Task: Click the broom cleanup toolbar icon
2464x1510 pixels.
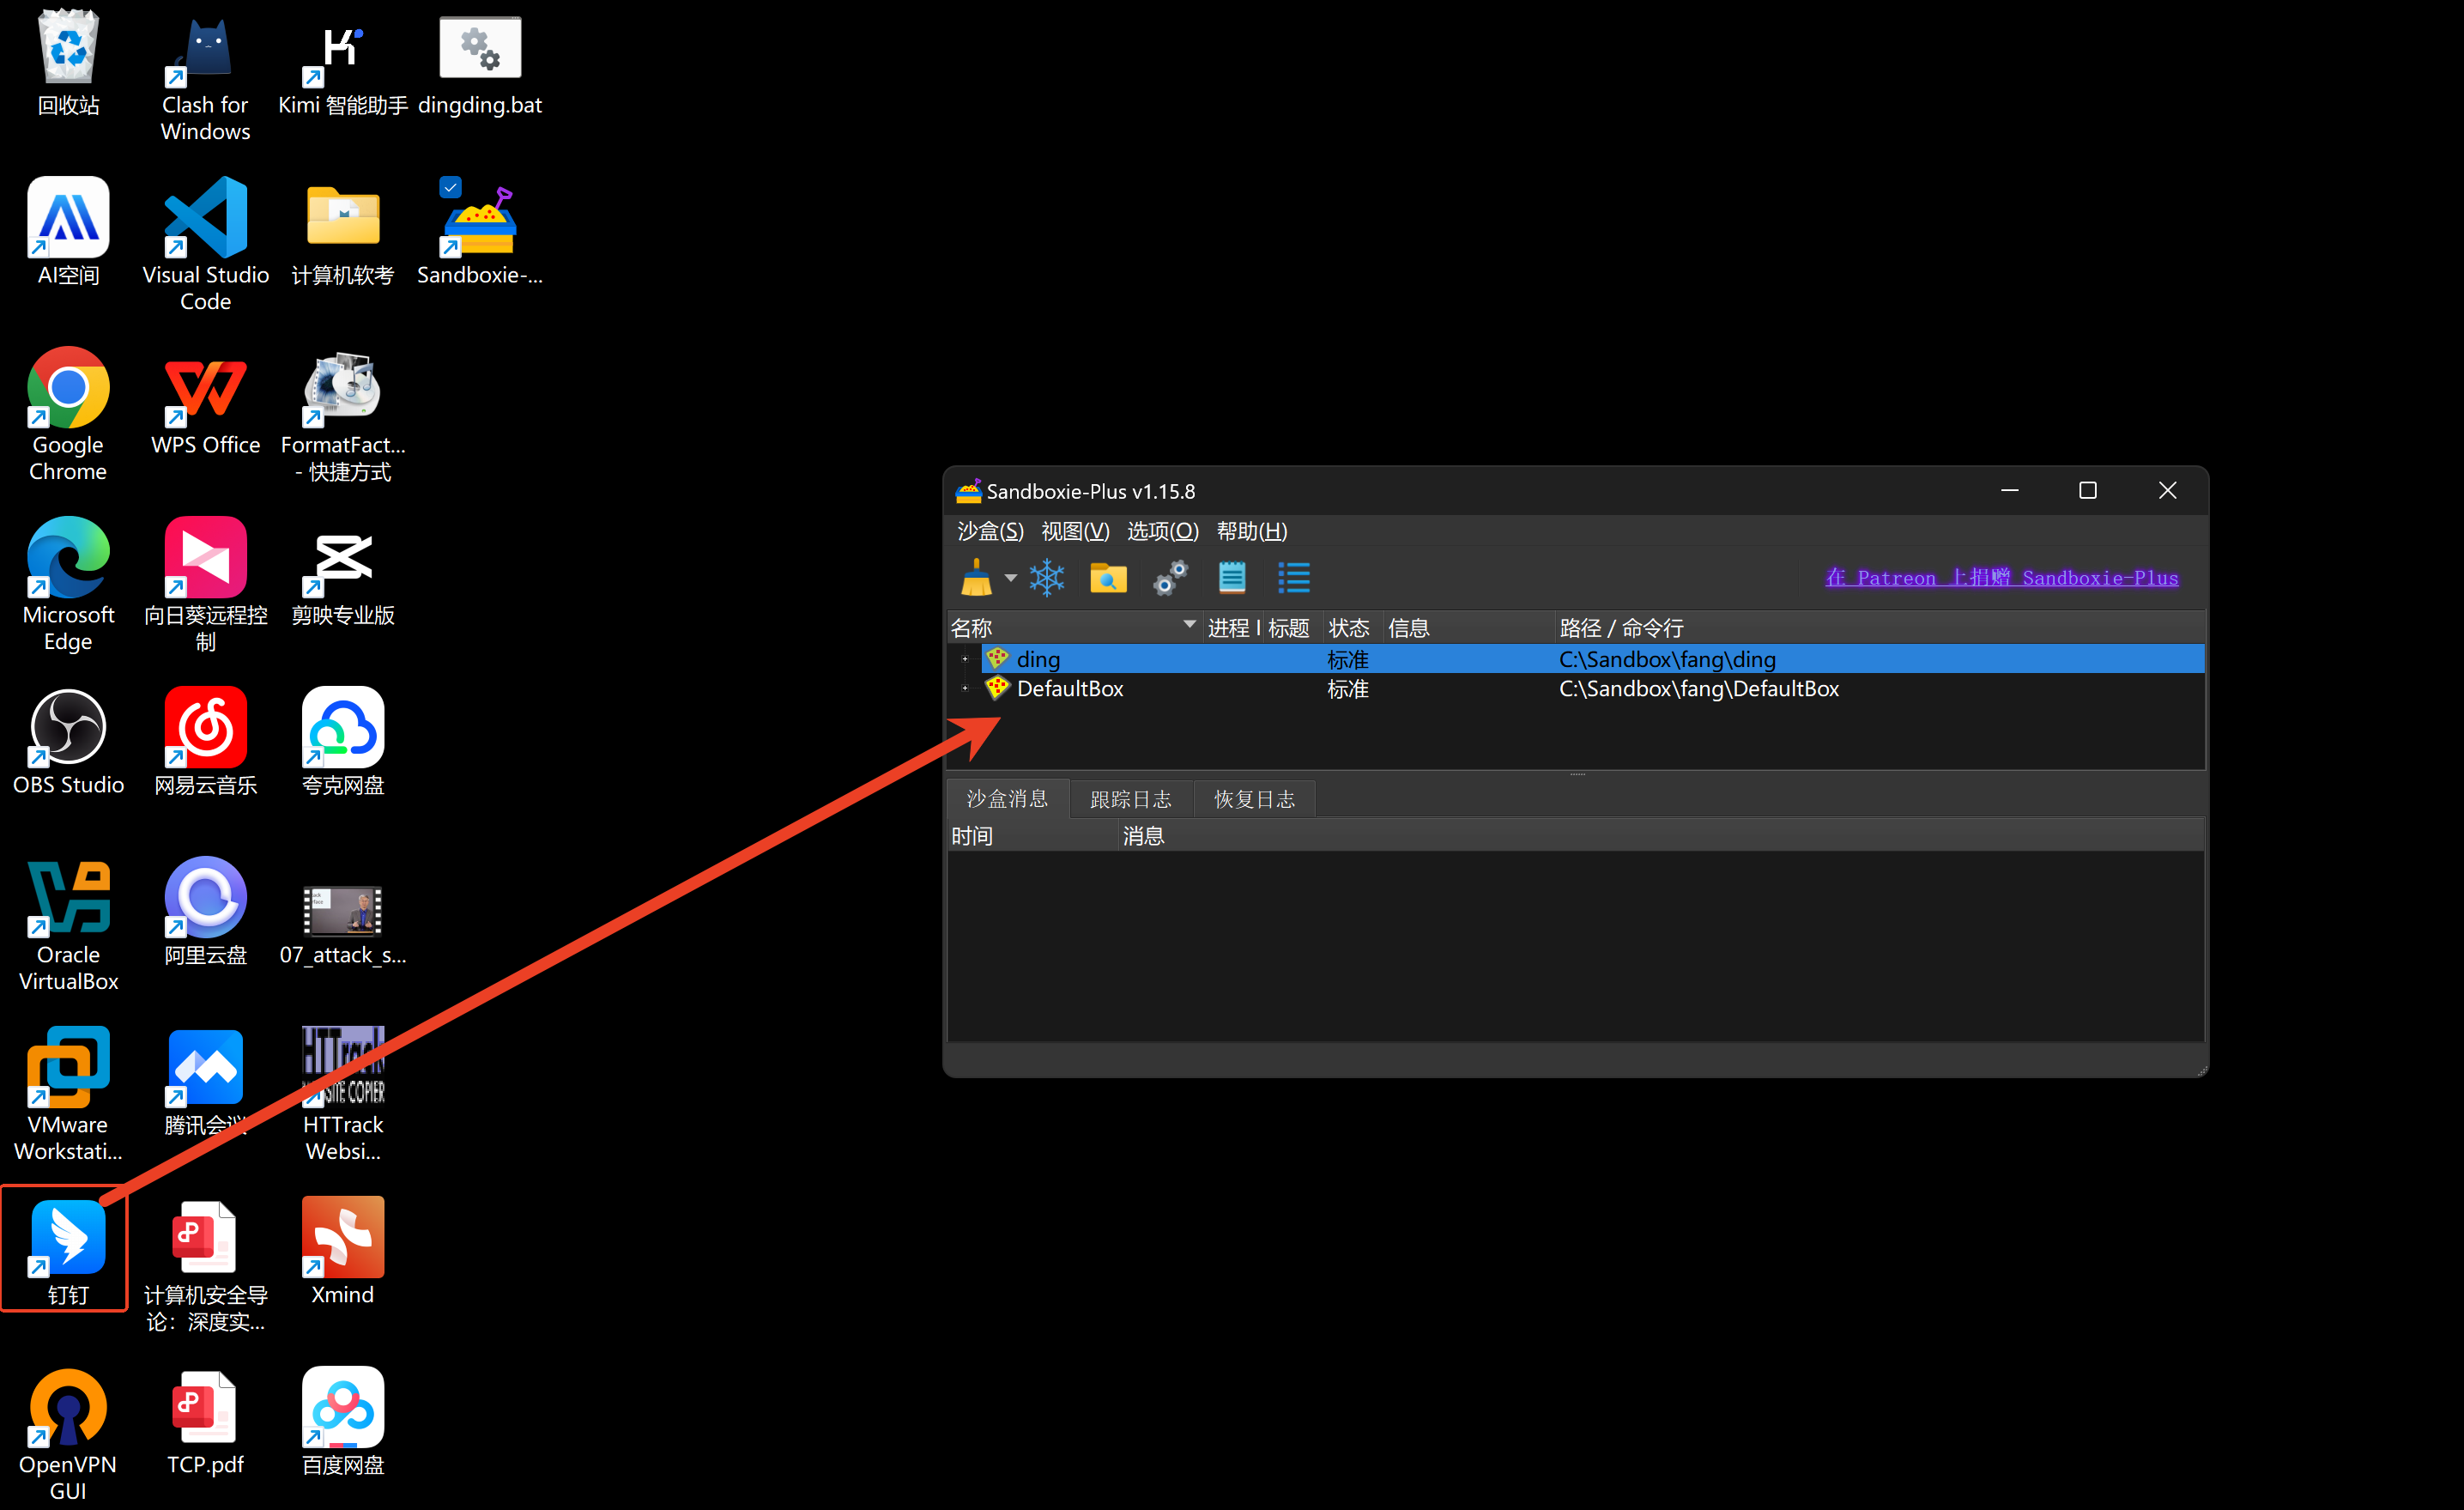Action: [x=975, y=578]
